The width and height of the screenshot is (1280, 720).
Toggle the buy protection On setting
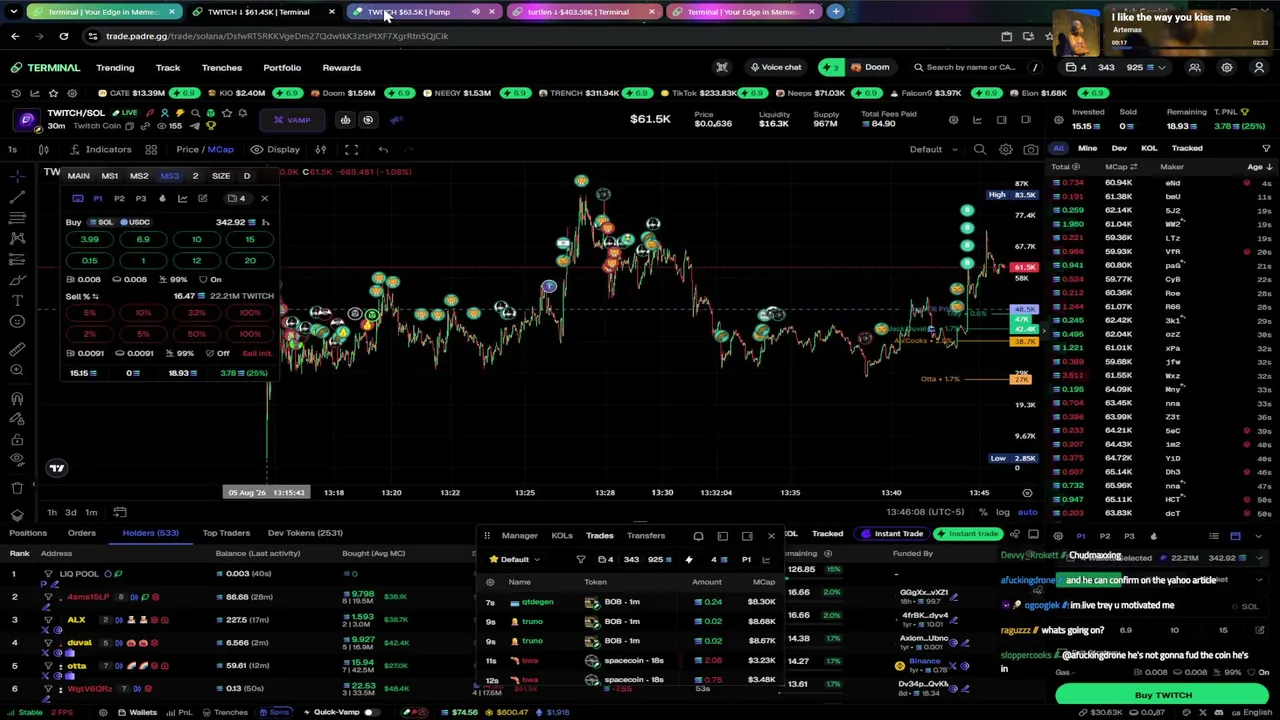(210, 280)
